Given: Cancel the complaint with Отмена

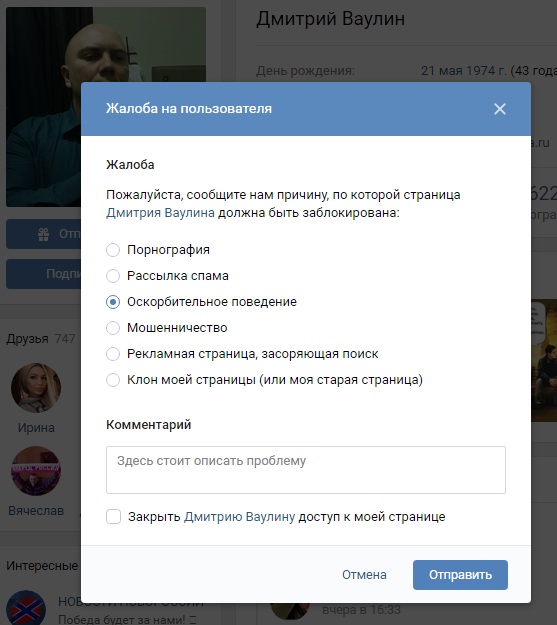Looking at the screenshot, I should click(x=364, y=575).
